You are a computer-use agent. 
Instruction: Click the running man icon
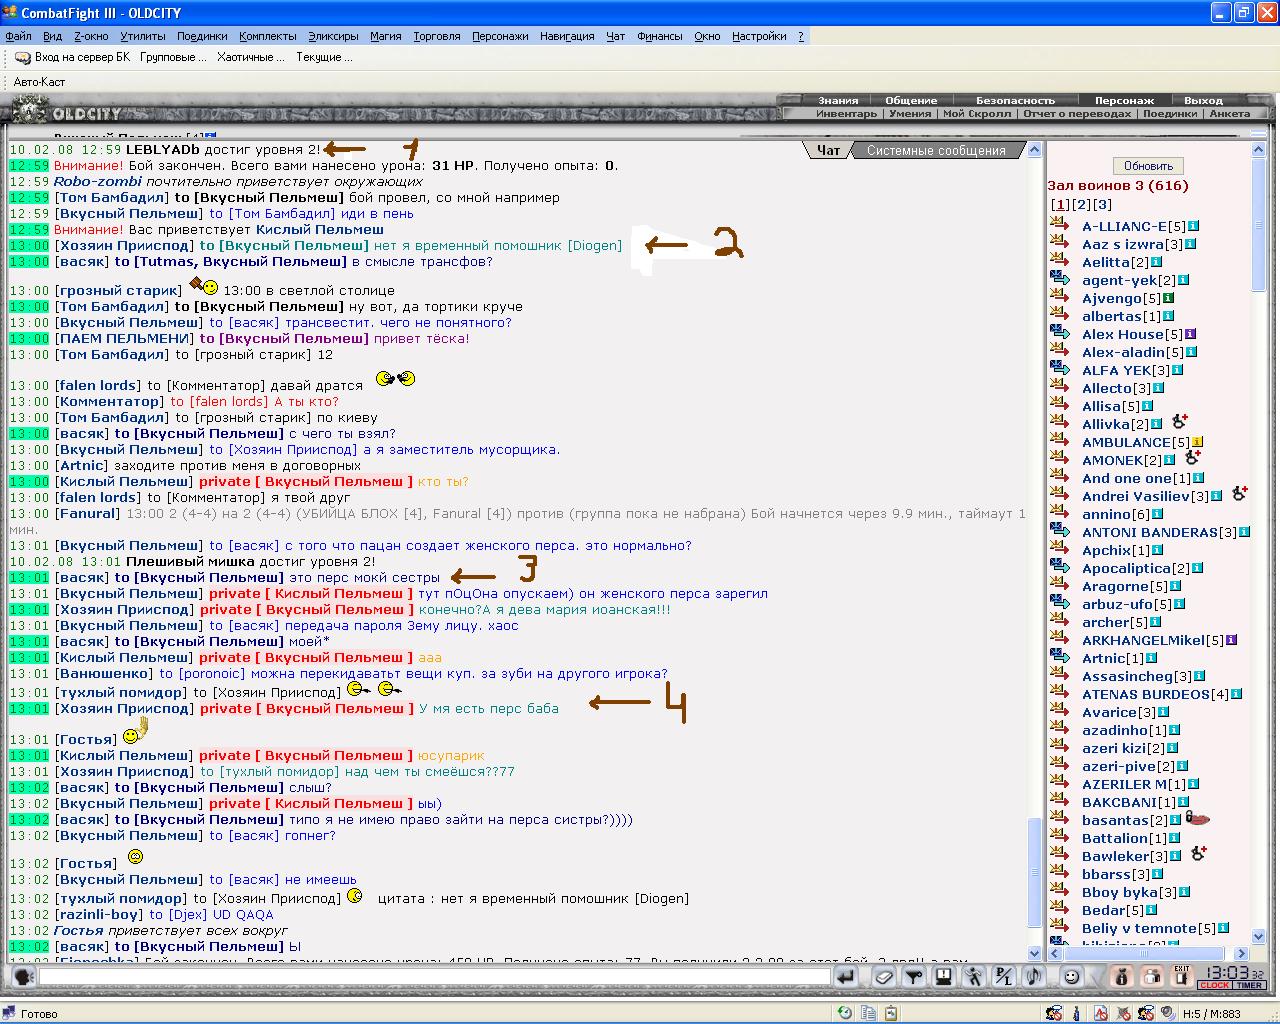[974, 977]
